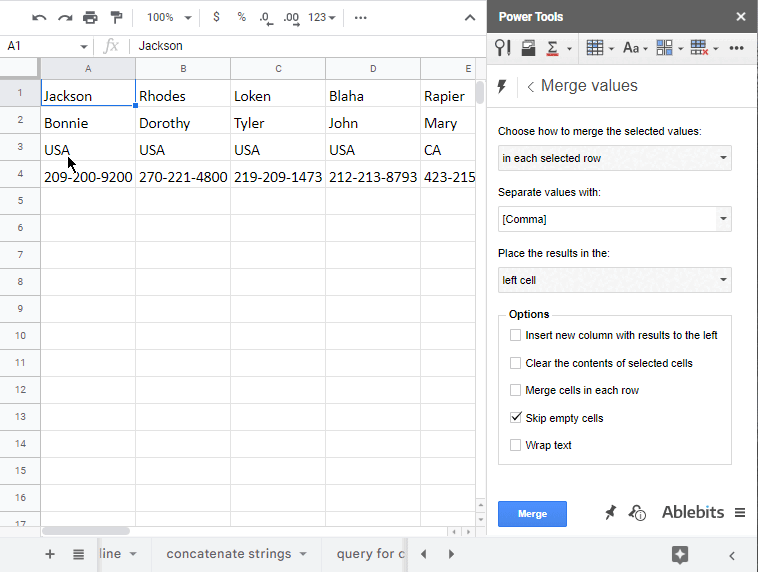The width and height of the screenshot is (758, 572).
Task: Open the Power Tools table merge icon
Action: (x=595, y=48)
